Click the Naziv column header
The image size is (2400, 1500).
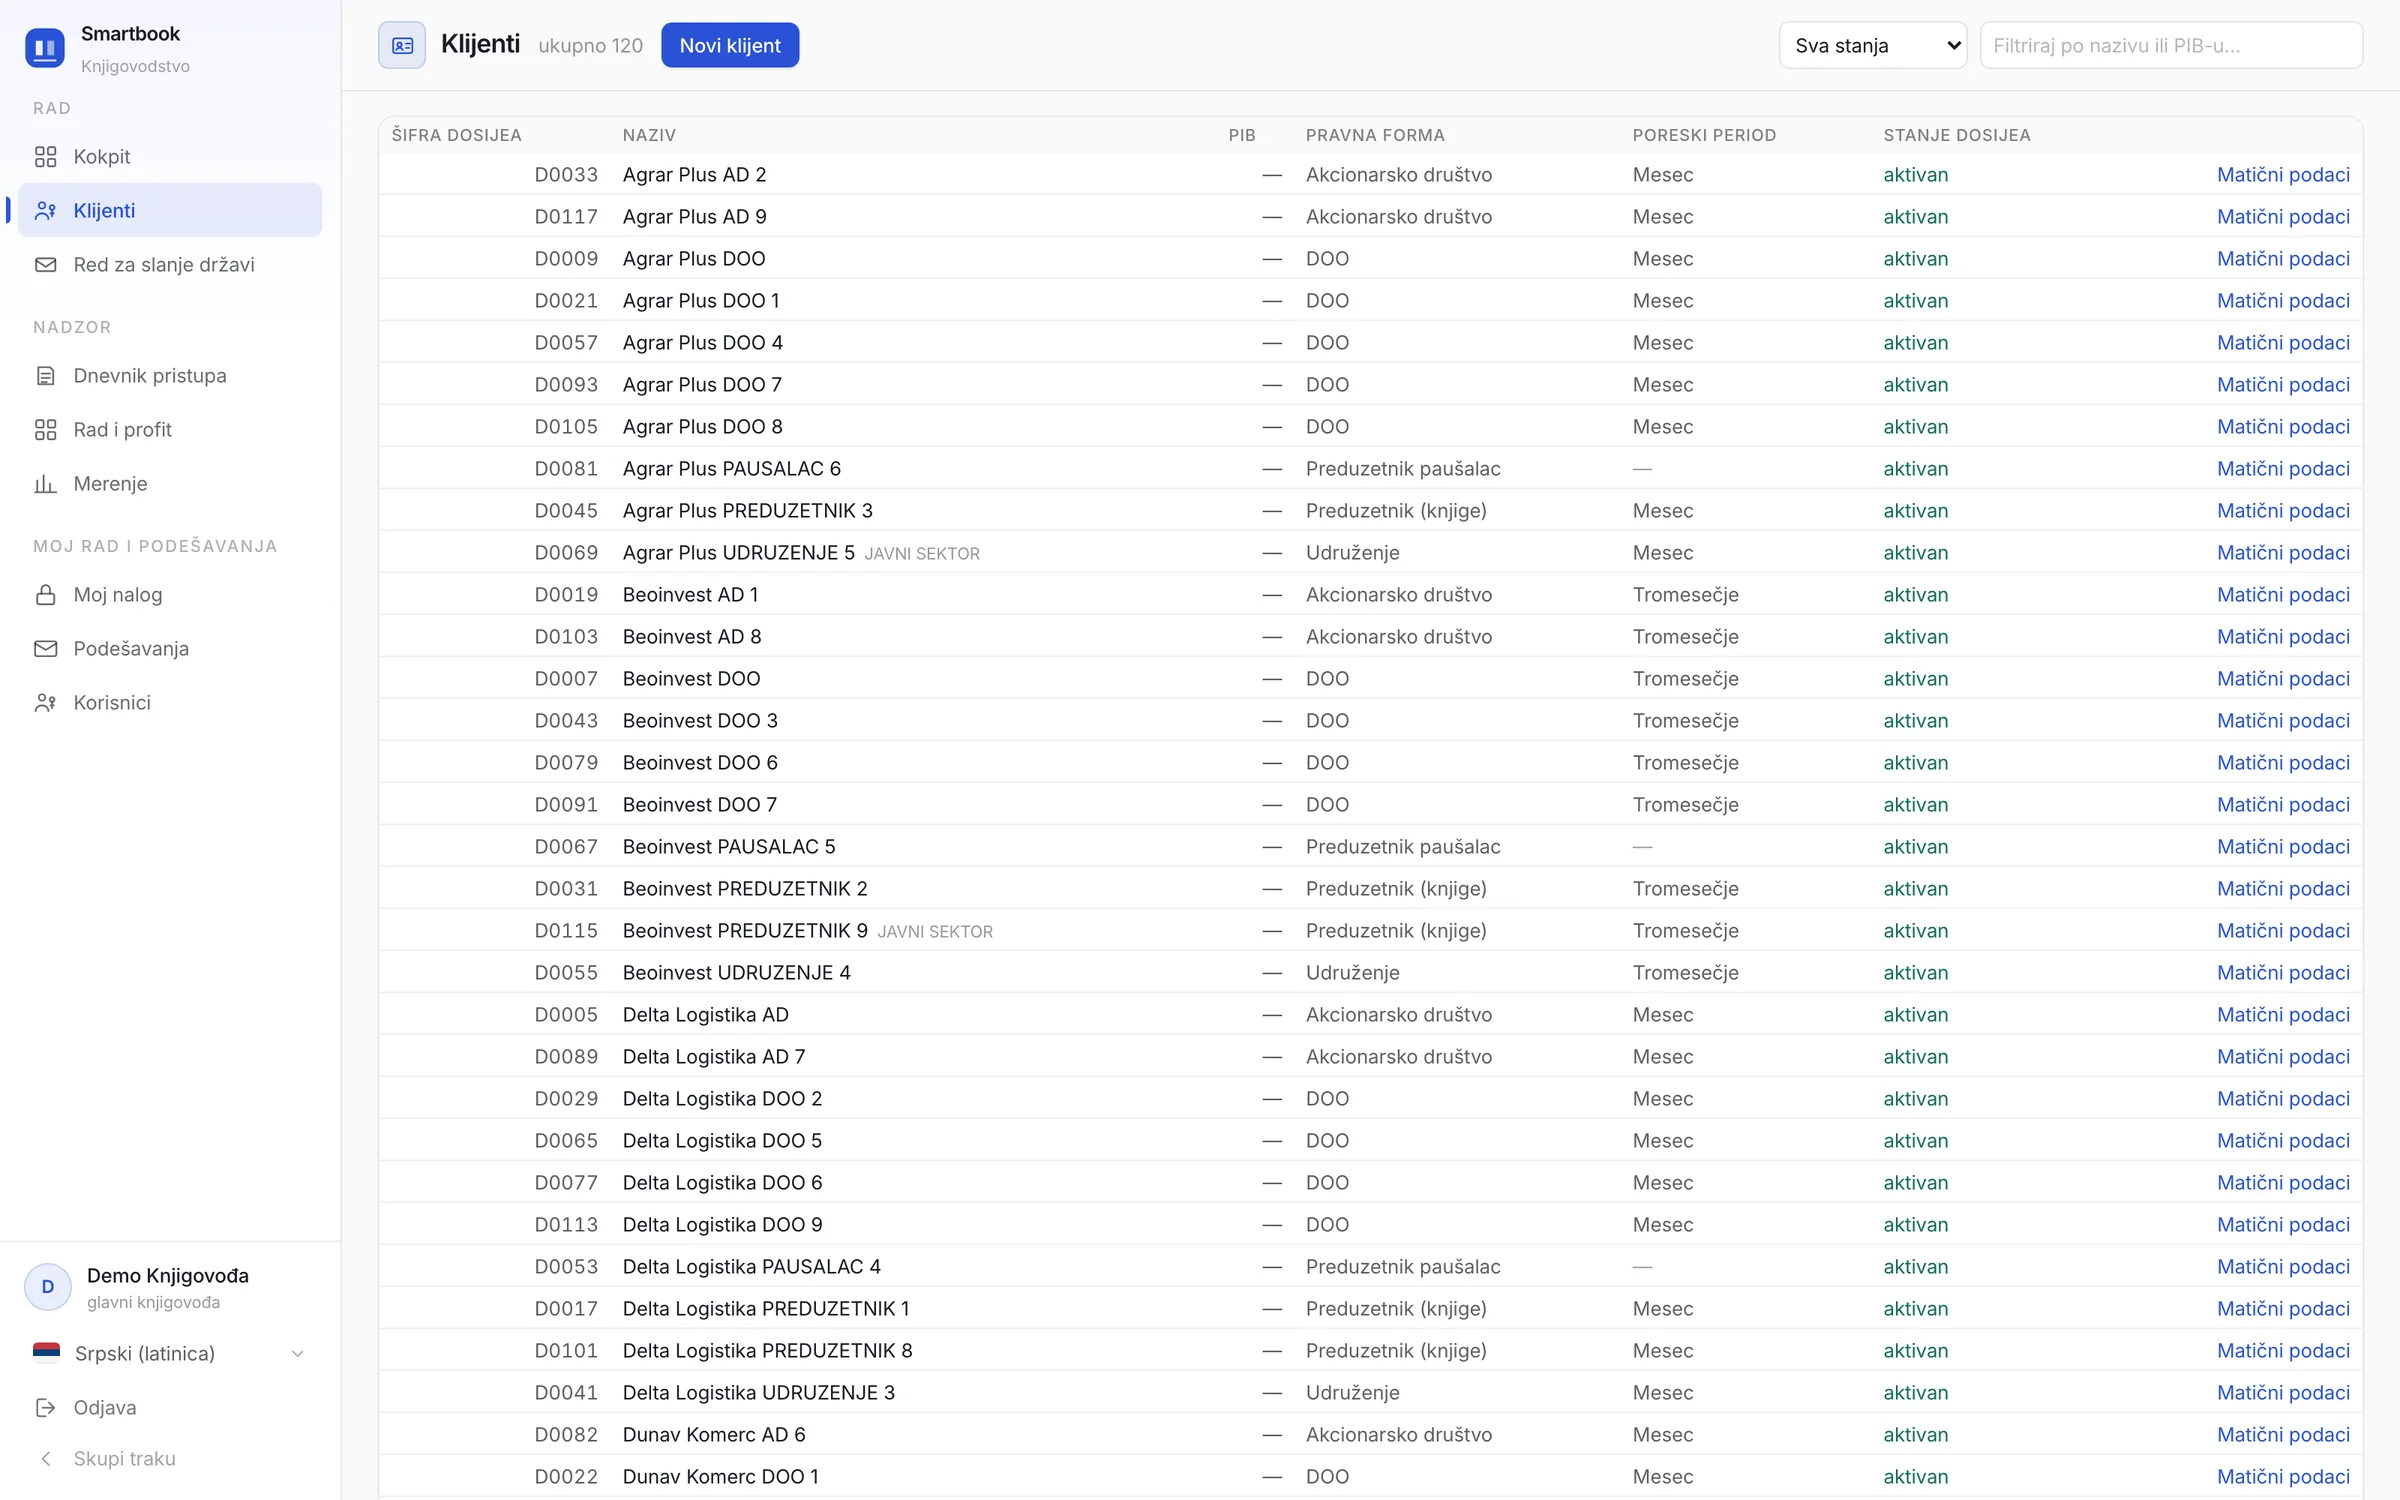(x=649, y=135)
